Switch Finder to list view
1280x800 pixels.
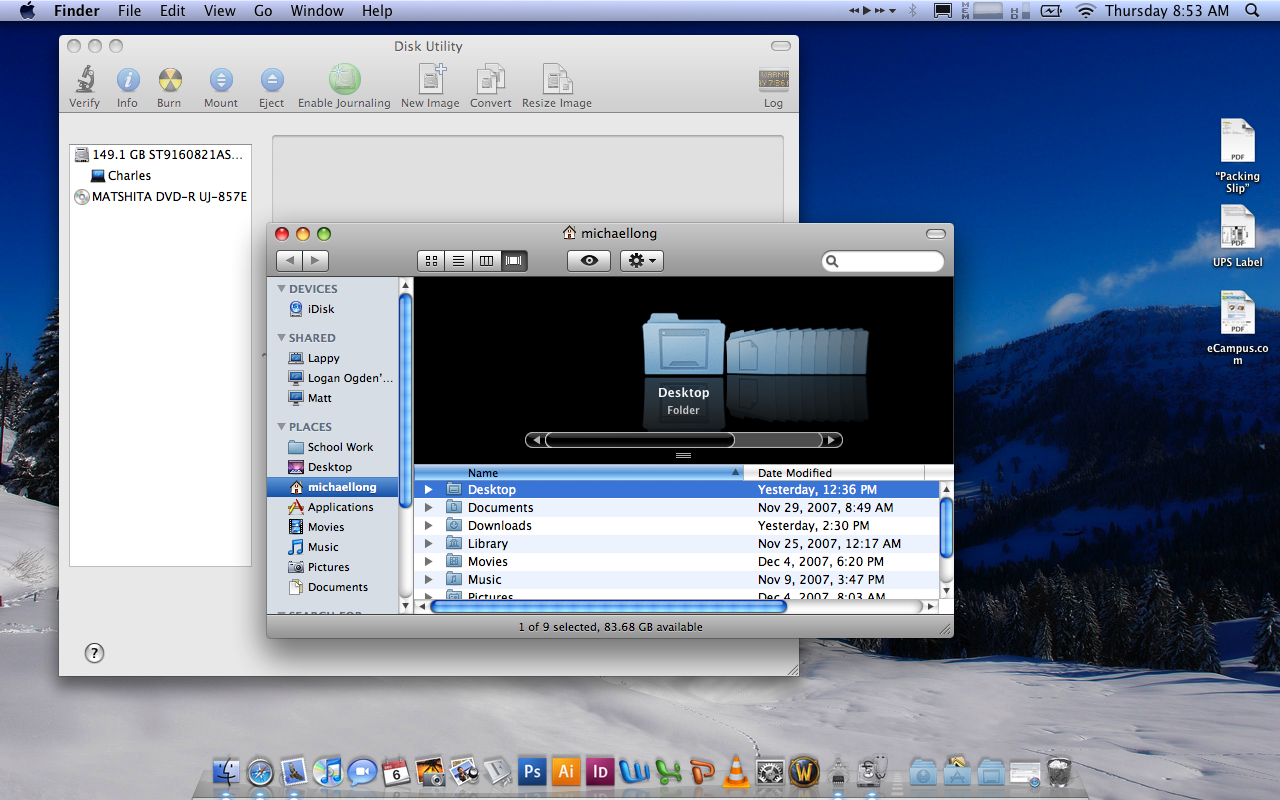click(459, 261)
